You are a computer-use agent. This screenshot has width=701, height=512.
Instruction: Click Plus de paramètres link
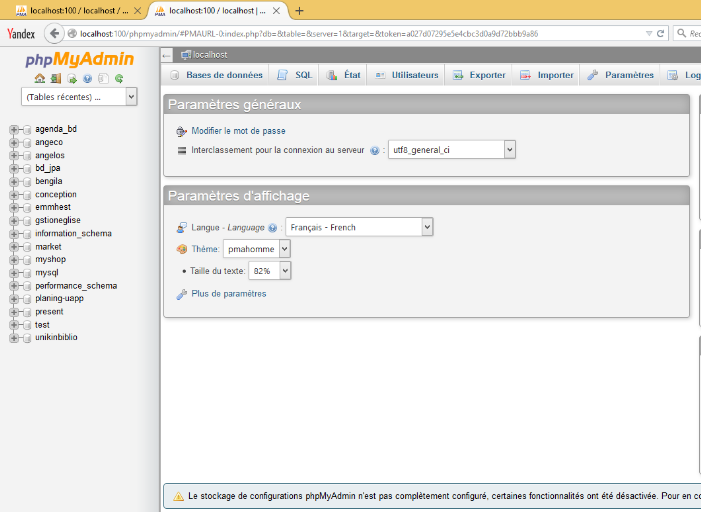[229, 294]
